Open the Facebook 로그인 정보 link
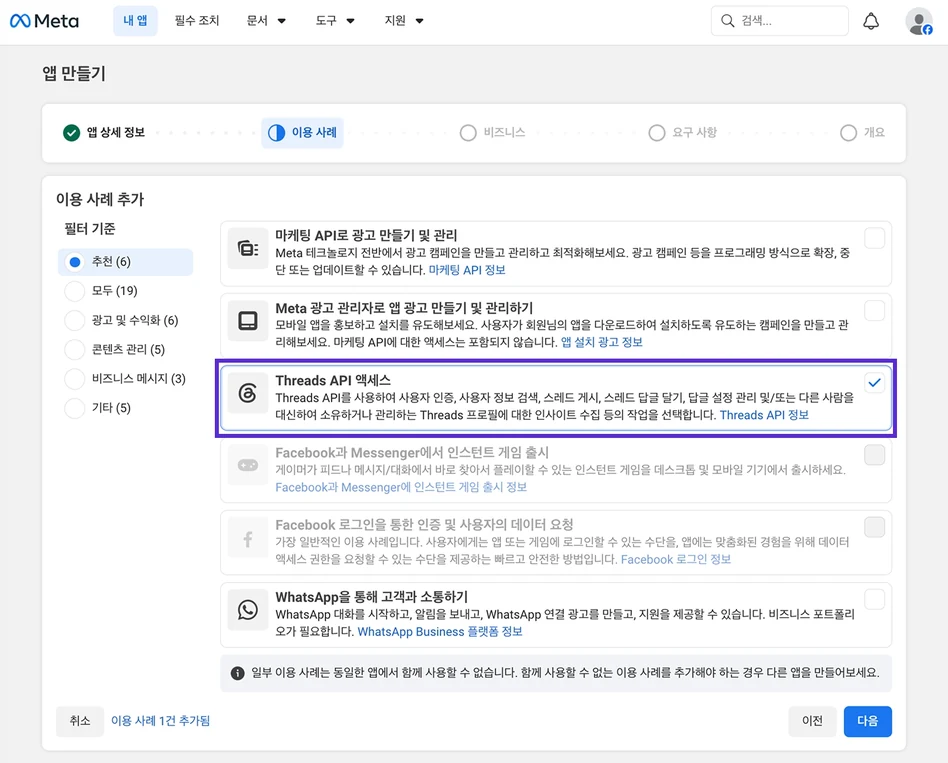The width and height of the screenshot is (948, 763). point(676,559)
